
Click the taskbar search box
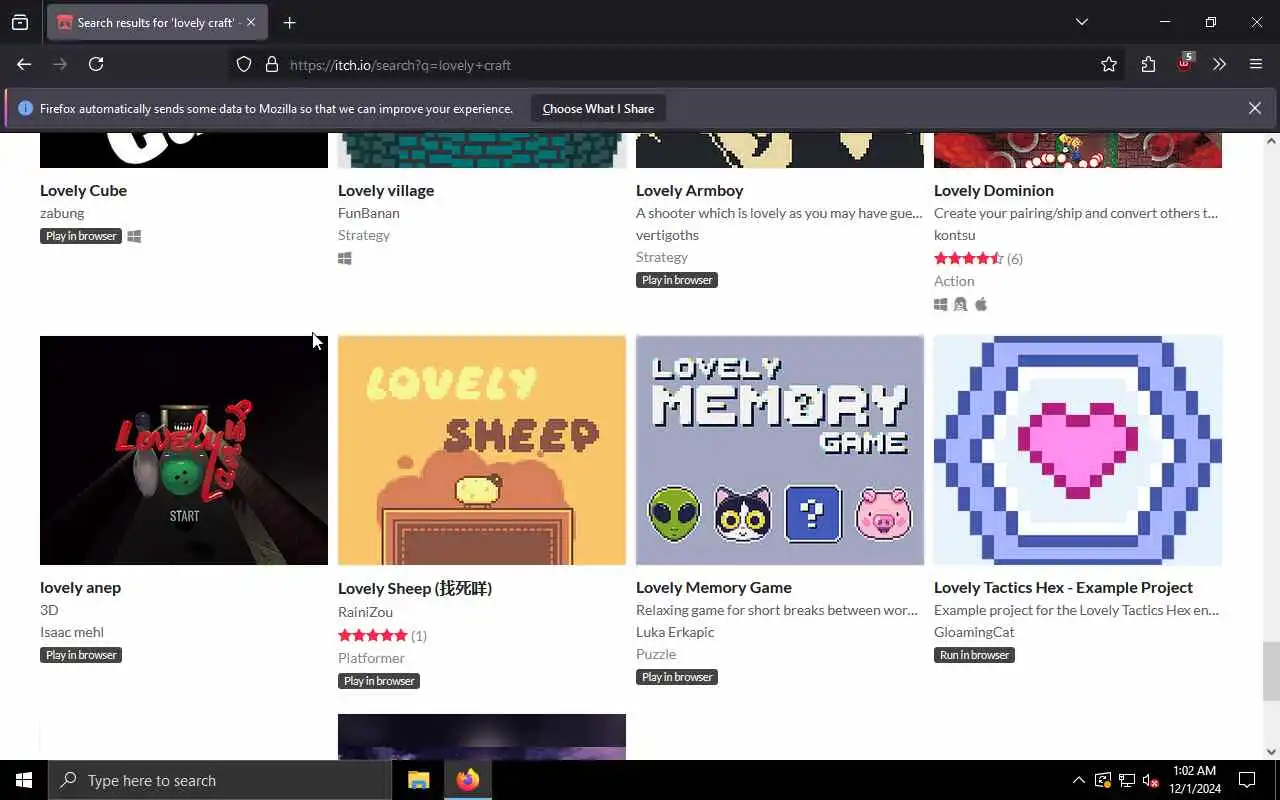click(x=220, y=780)
